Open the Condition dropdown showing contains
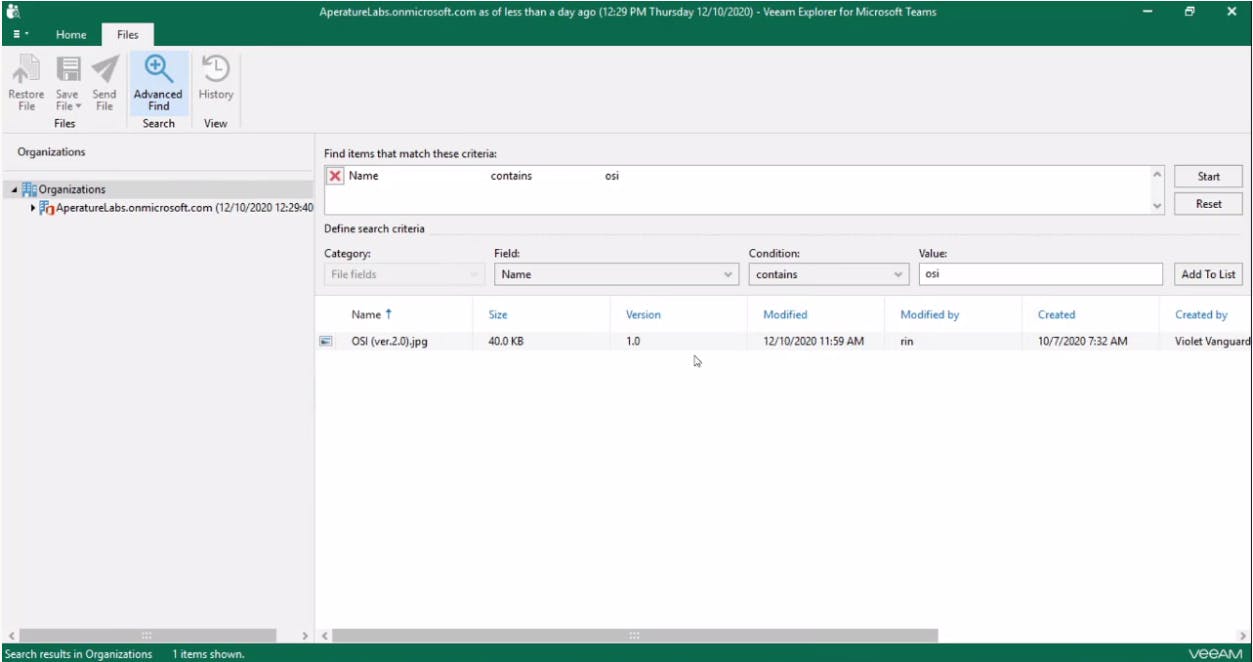 click(x=829, y=274)
